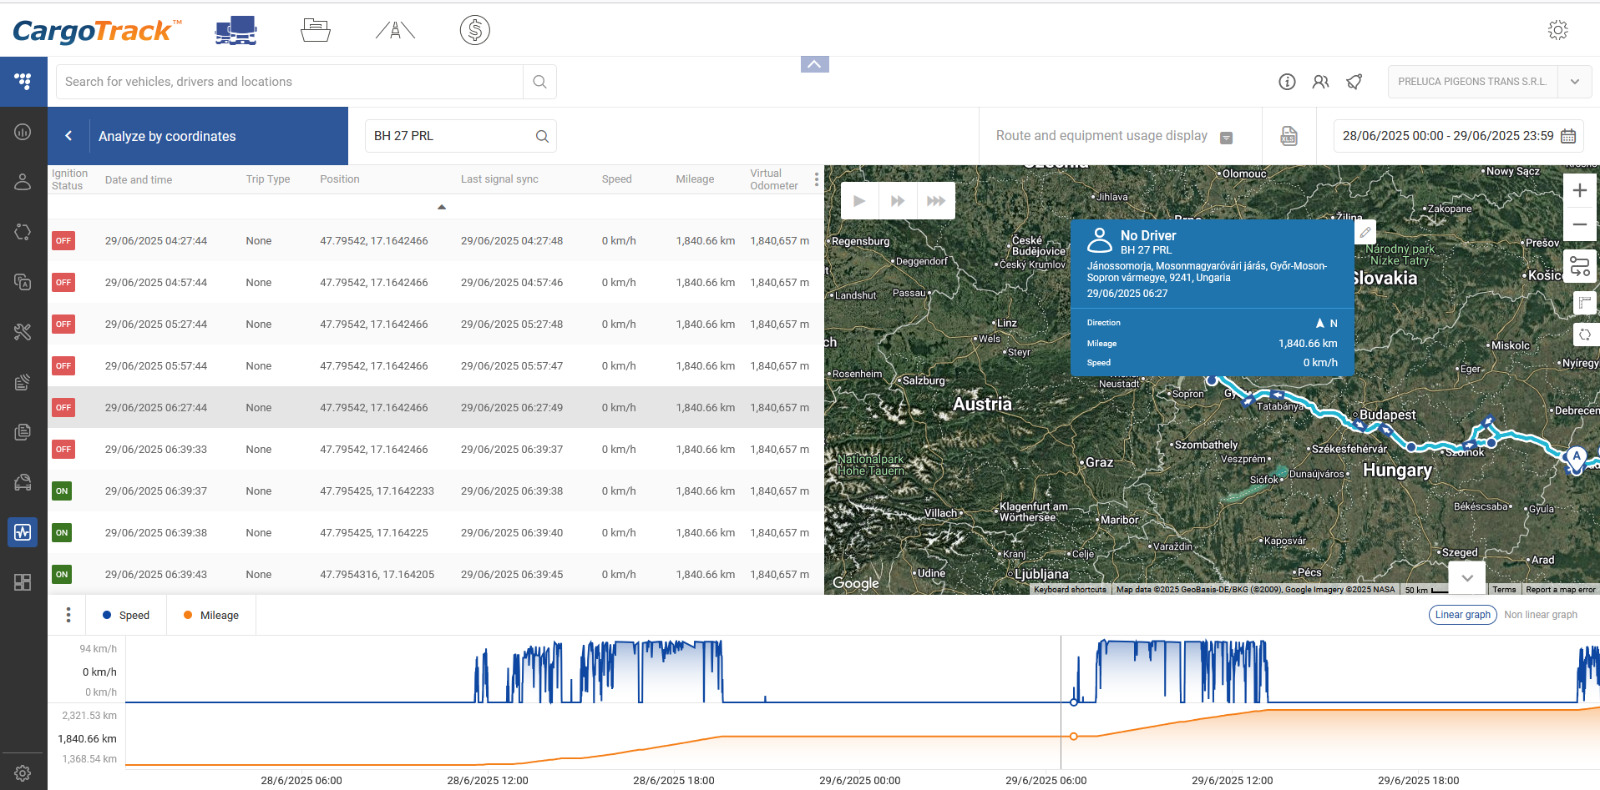Toggle the Speed series in chart
The width and height of the screenshot is (1600, 790).
(x=126, y=615)
